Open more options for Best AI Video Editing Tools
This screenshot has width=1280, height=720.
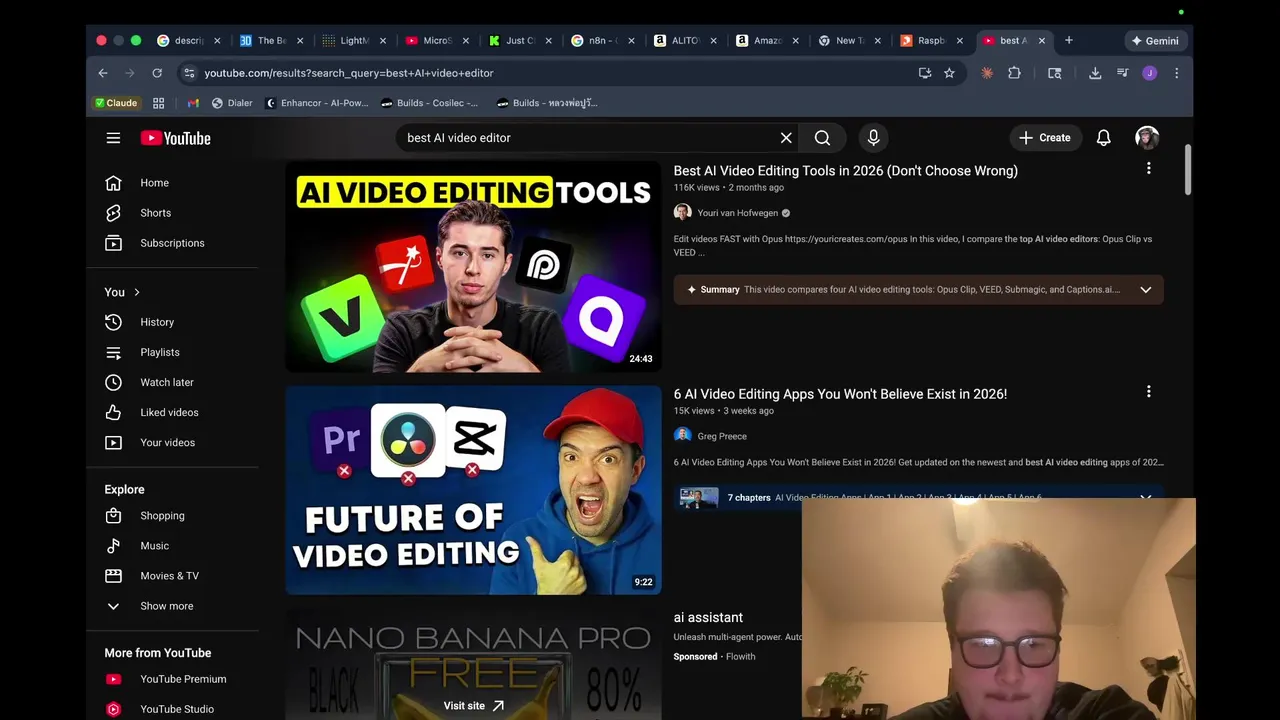pyautogui.click(x=1148, y=169)
